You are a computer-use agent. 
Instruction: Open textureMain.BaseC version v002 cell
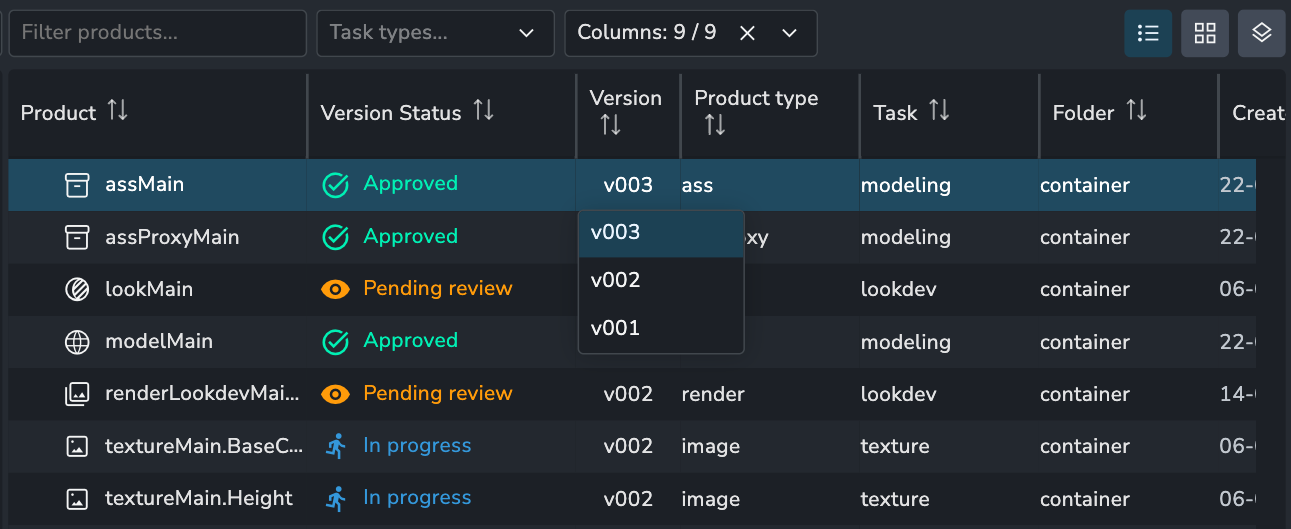(628, 447)
